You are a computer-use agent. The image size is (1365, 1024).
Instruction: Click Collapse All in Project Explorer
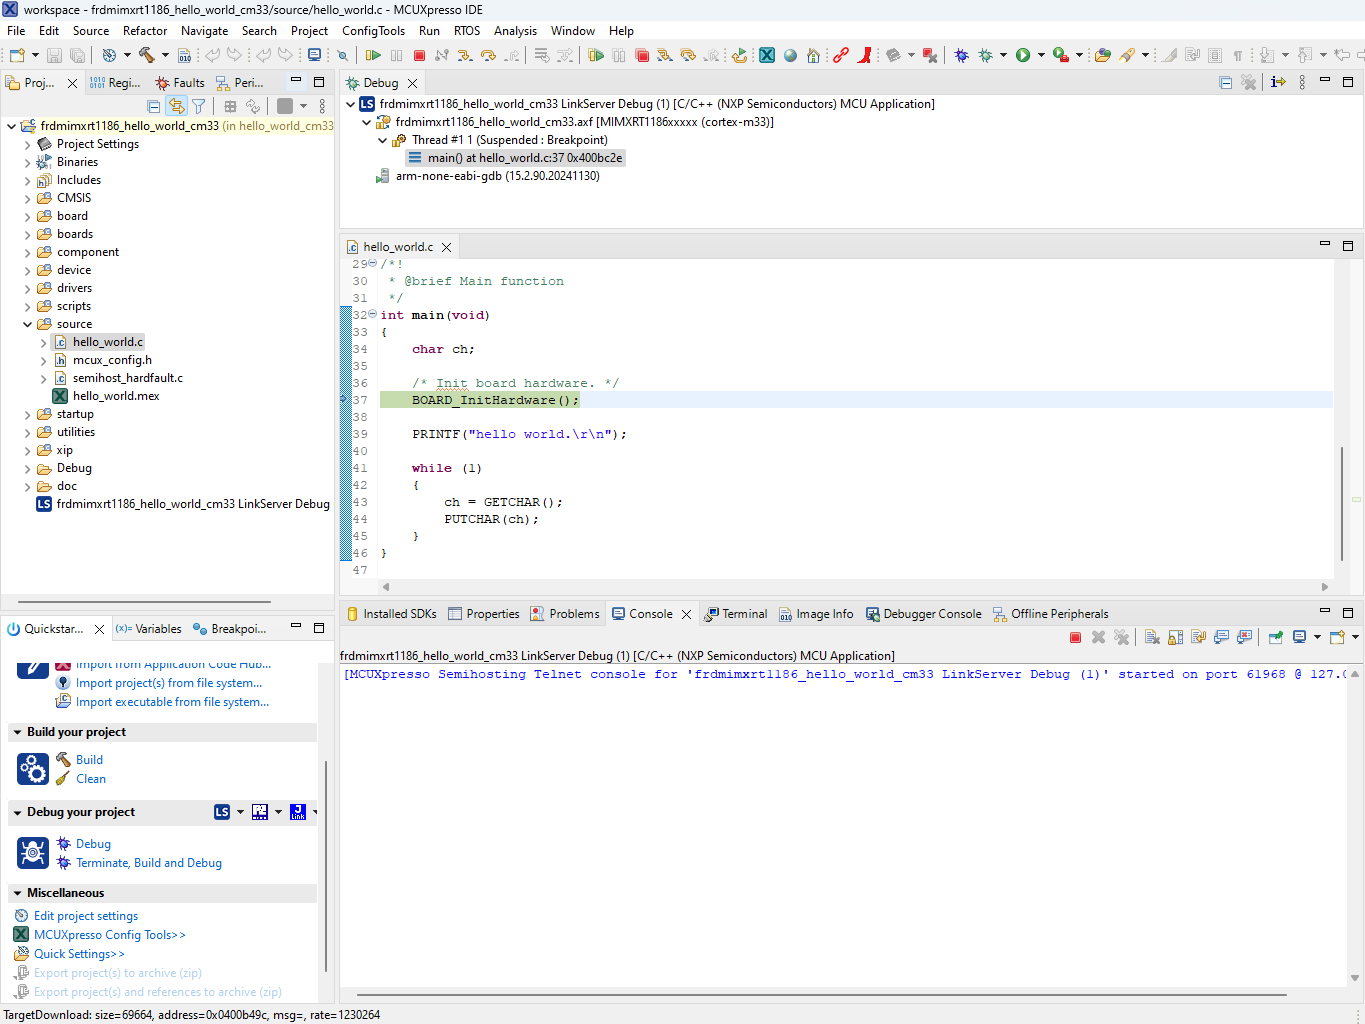tap(153, 106)
